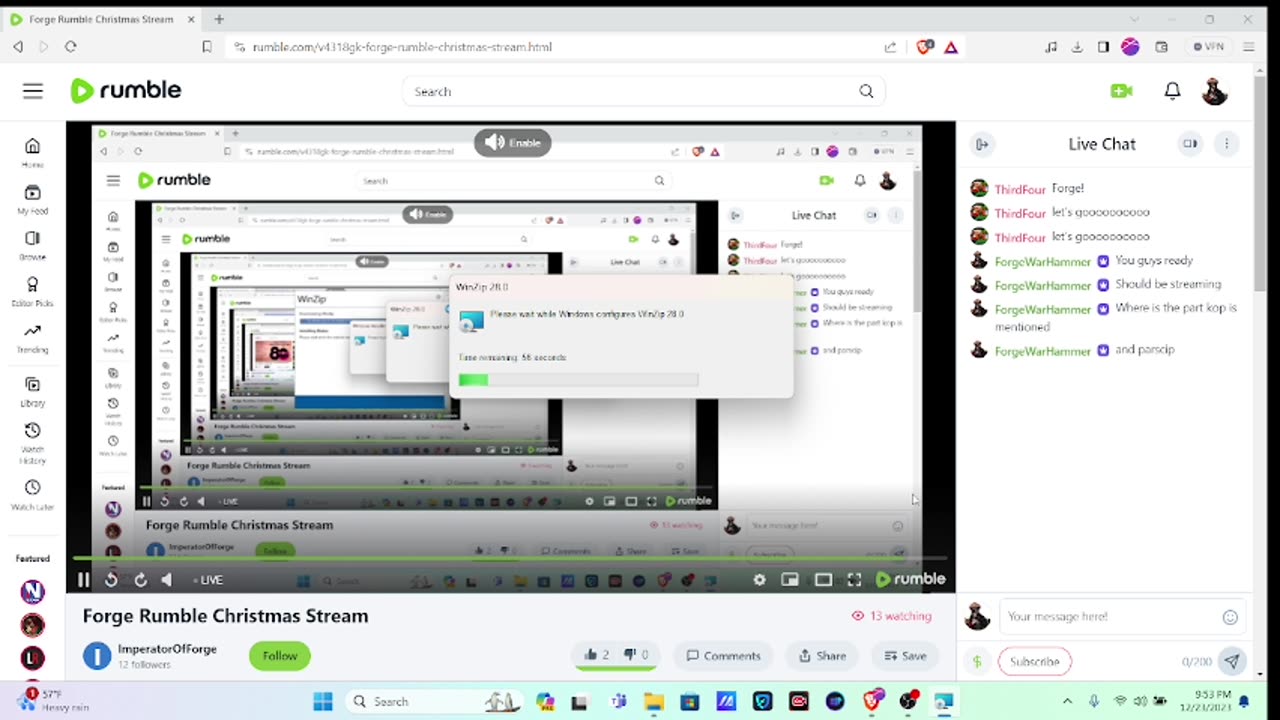Toggle picture-in-picture mode
This screenshot has width=1280, height=720.
point(790,579)
